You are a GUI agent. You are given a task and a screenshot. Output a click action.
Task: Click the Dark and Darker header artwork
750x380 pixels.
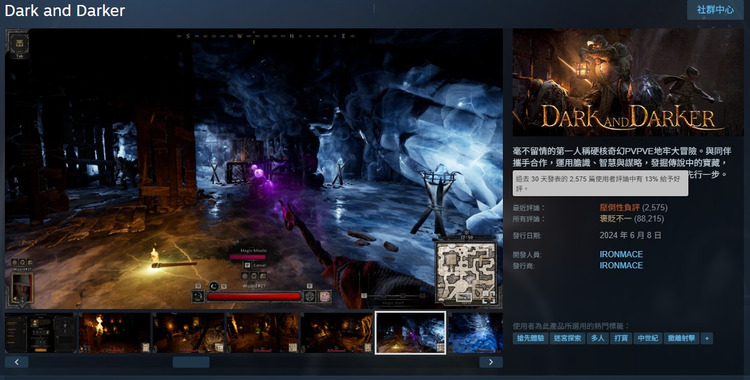[x=628, y=82]
